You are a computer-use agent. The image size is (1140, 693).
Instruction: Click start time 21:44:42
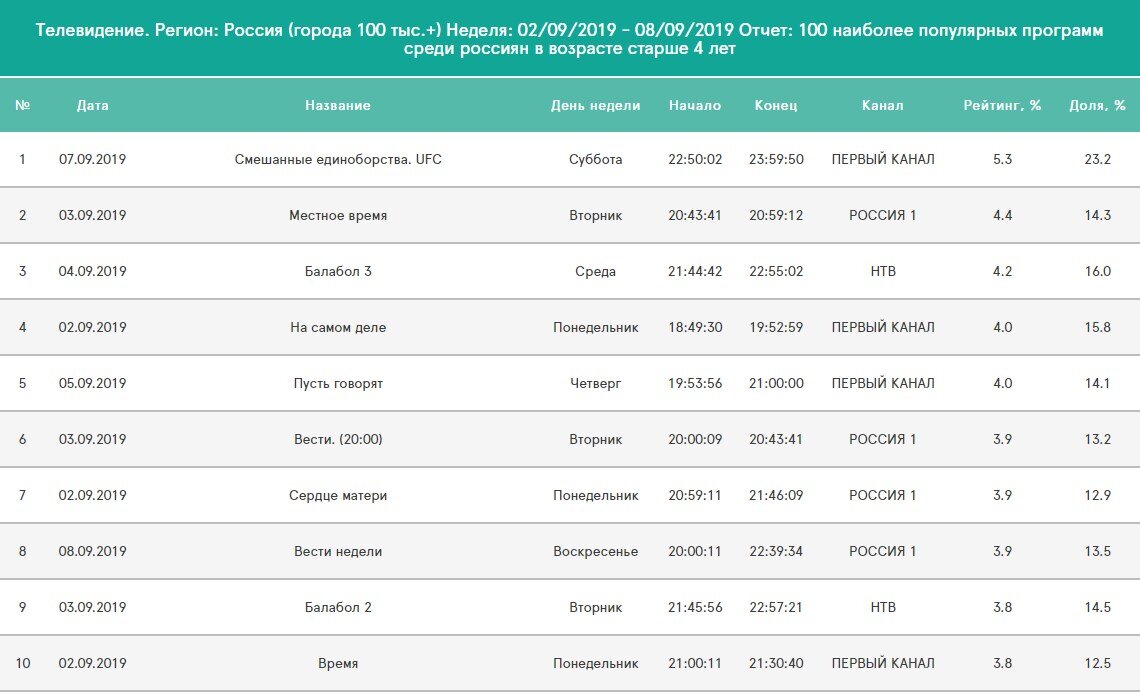click(x=695, y=271)
